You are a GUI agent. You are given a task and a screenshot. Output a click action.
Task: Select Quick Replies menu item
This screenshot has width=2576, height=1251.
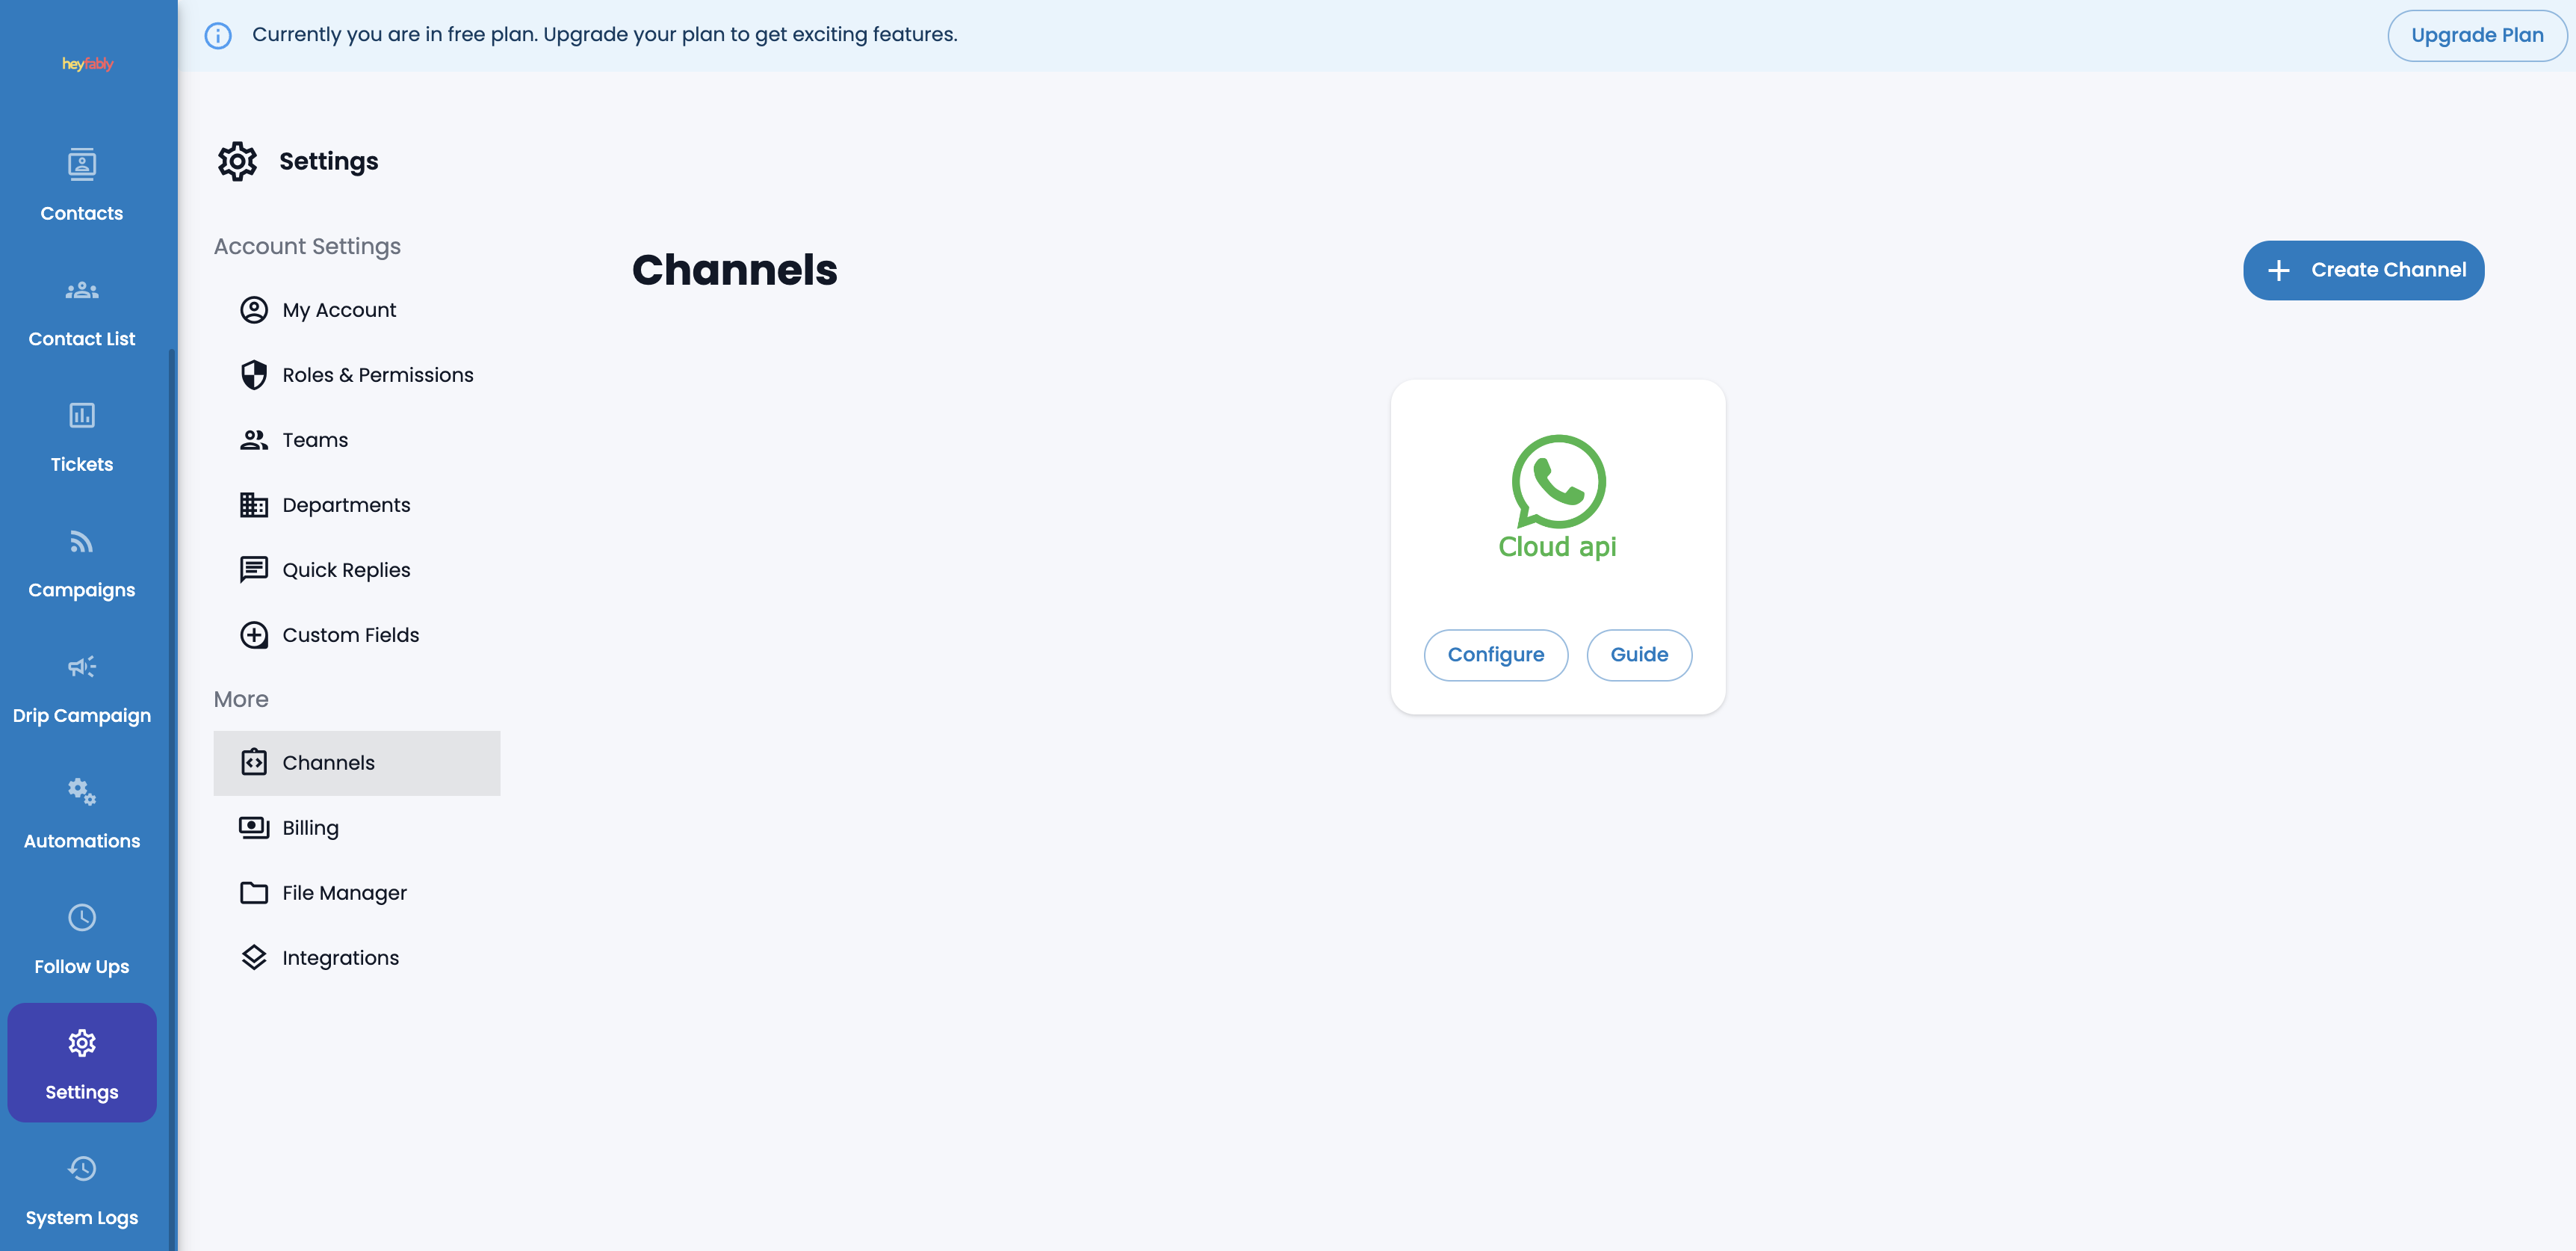click(x=346, y=570)
